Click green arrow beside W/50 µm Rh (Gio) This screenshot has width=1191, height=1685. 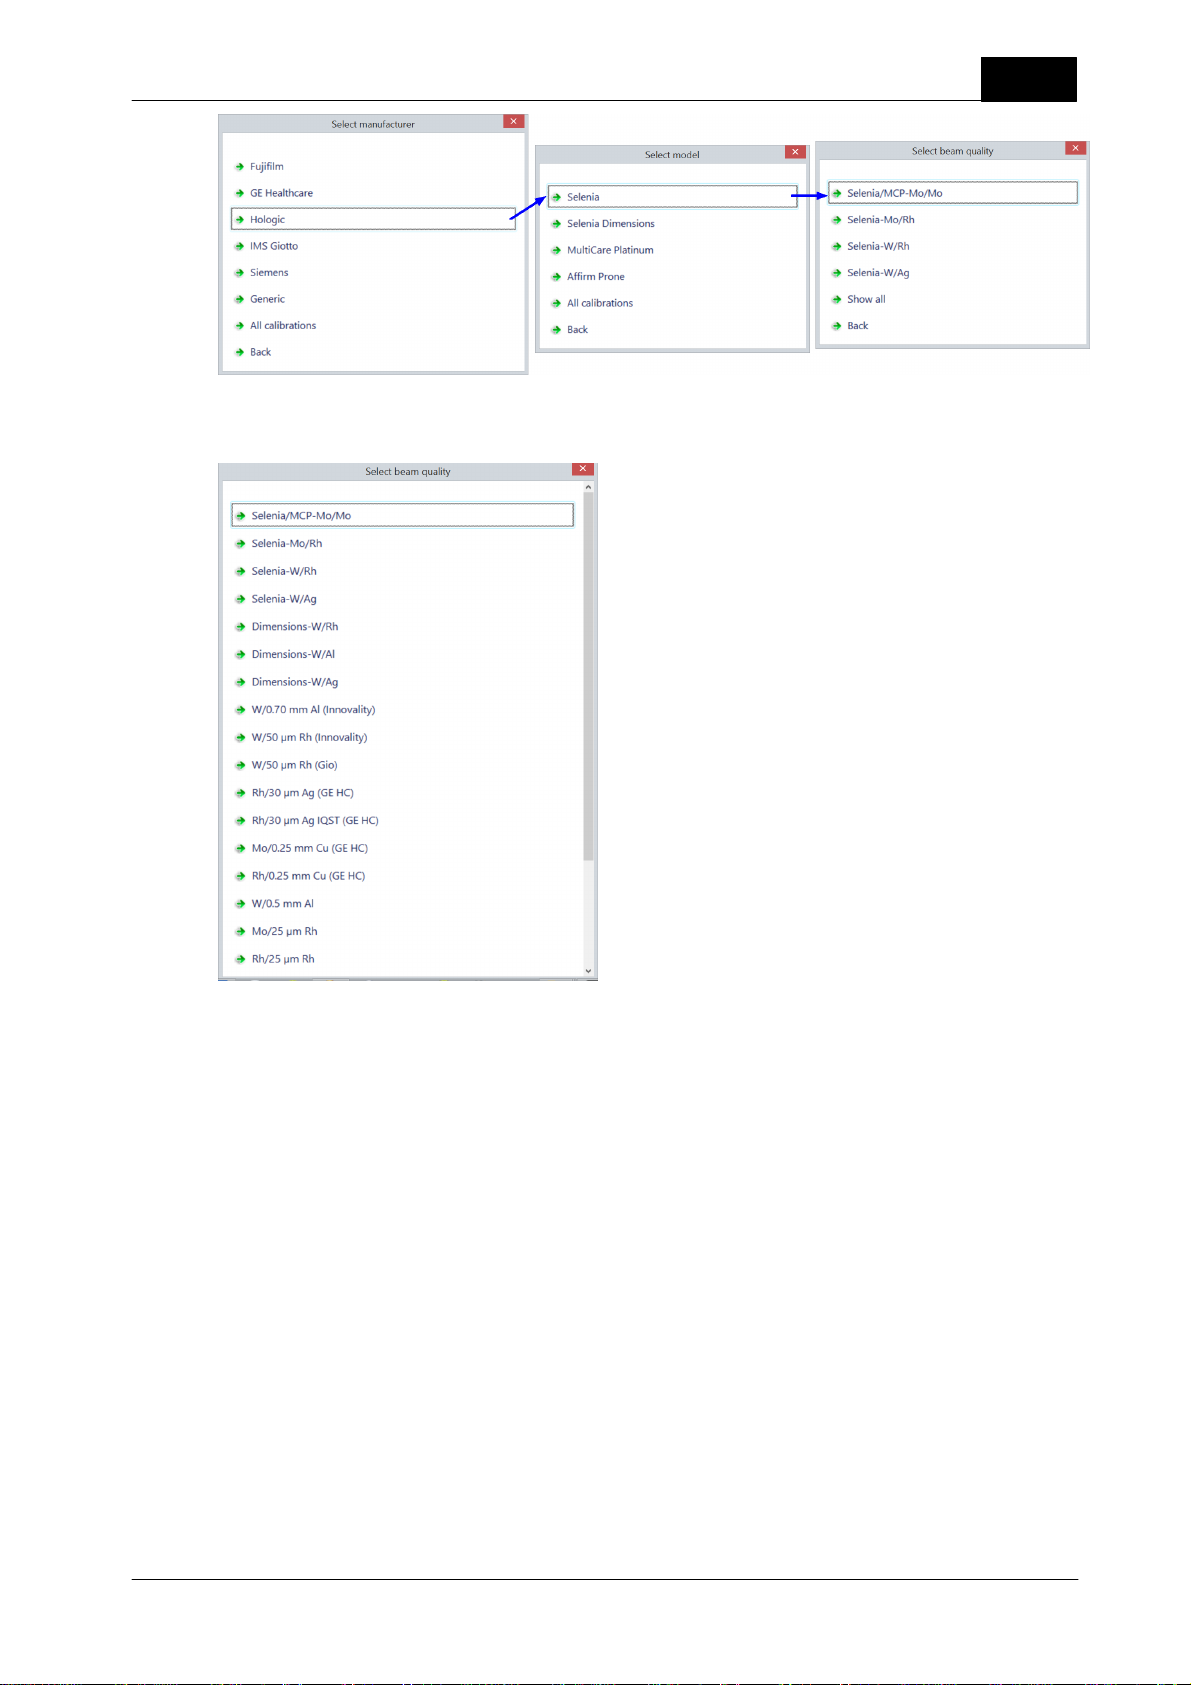pyautogui.click(x=241, y=765)
